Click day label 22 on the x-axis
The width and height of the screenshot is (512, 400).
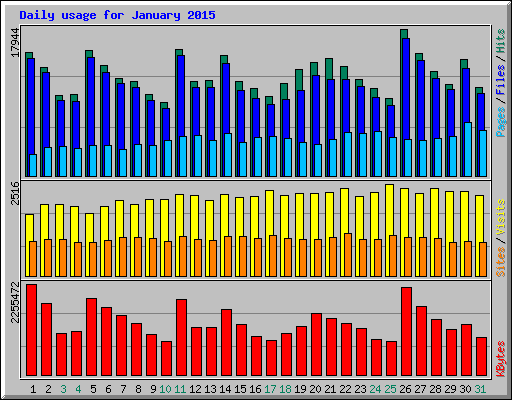pyautogui.click(x=345, y=389)
